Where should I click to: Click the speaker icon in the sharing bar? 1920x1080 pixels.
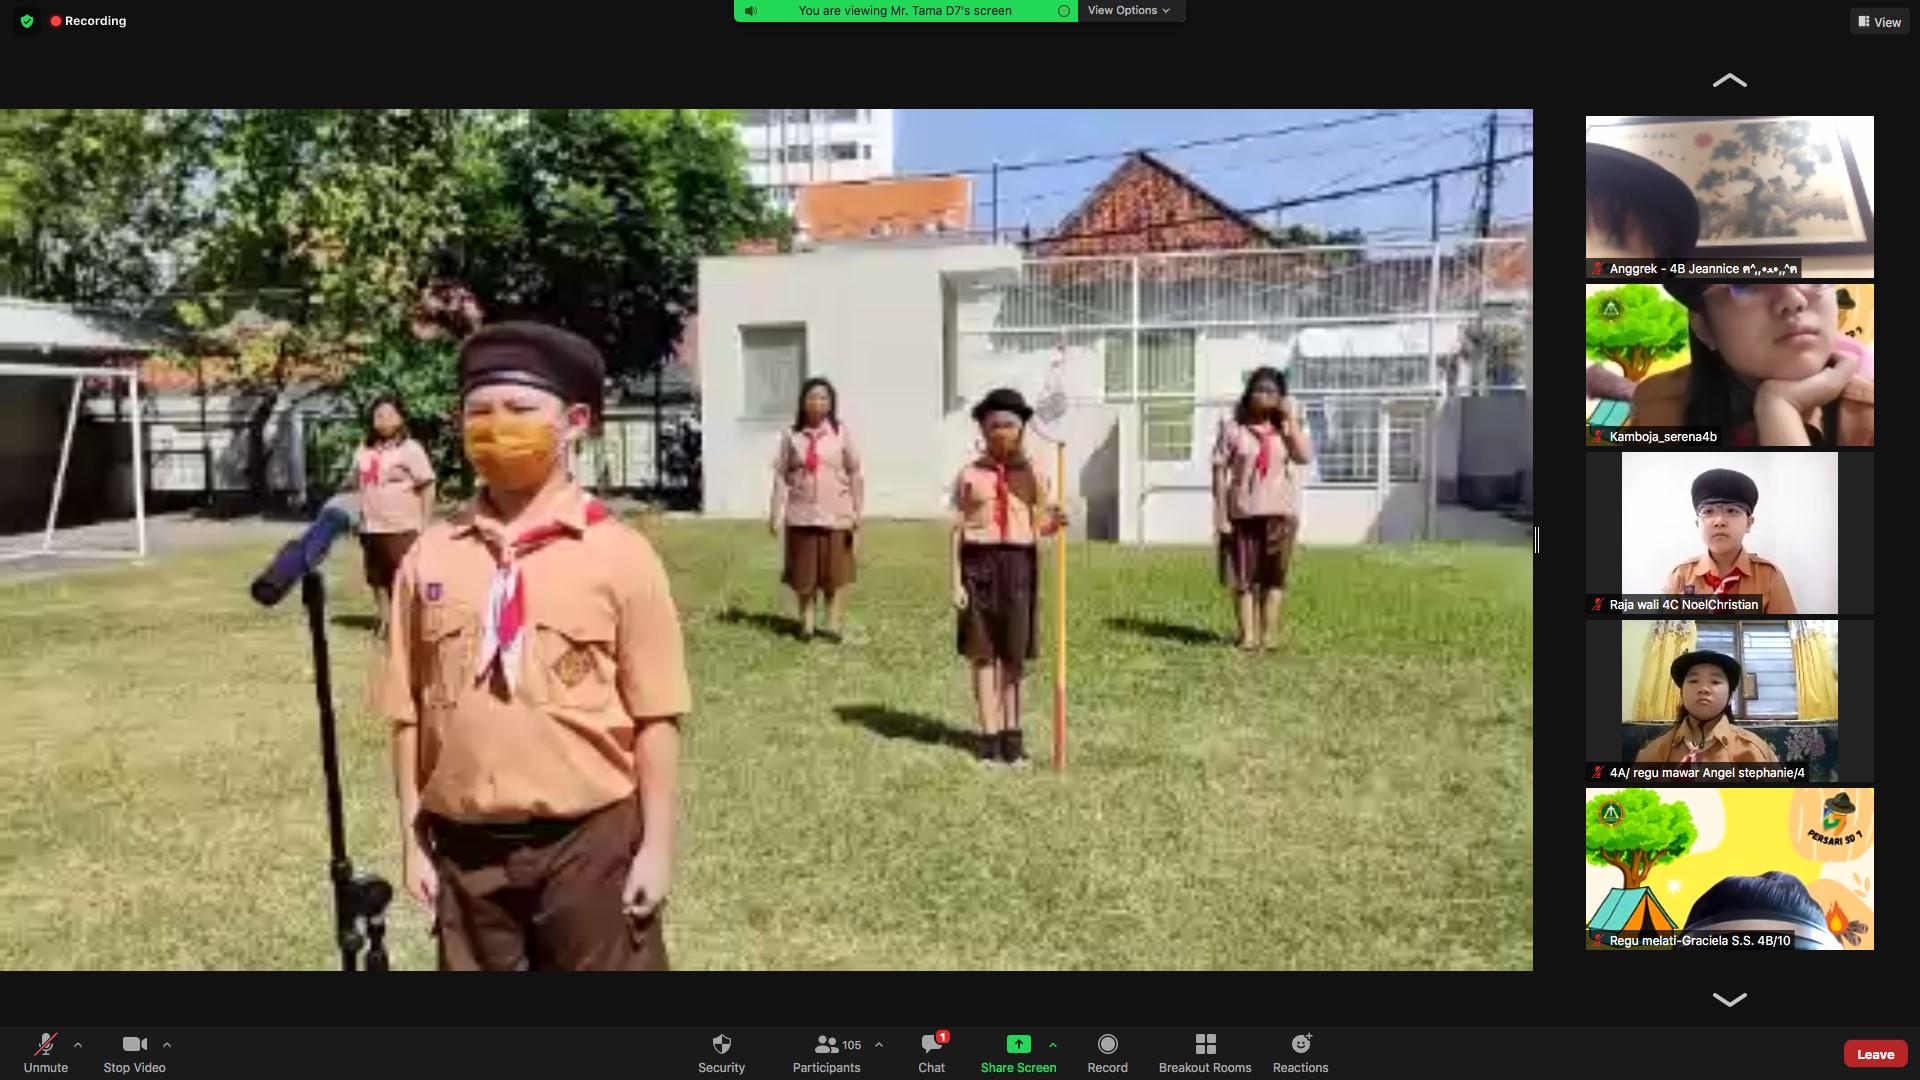[x=751, y=11]
